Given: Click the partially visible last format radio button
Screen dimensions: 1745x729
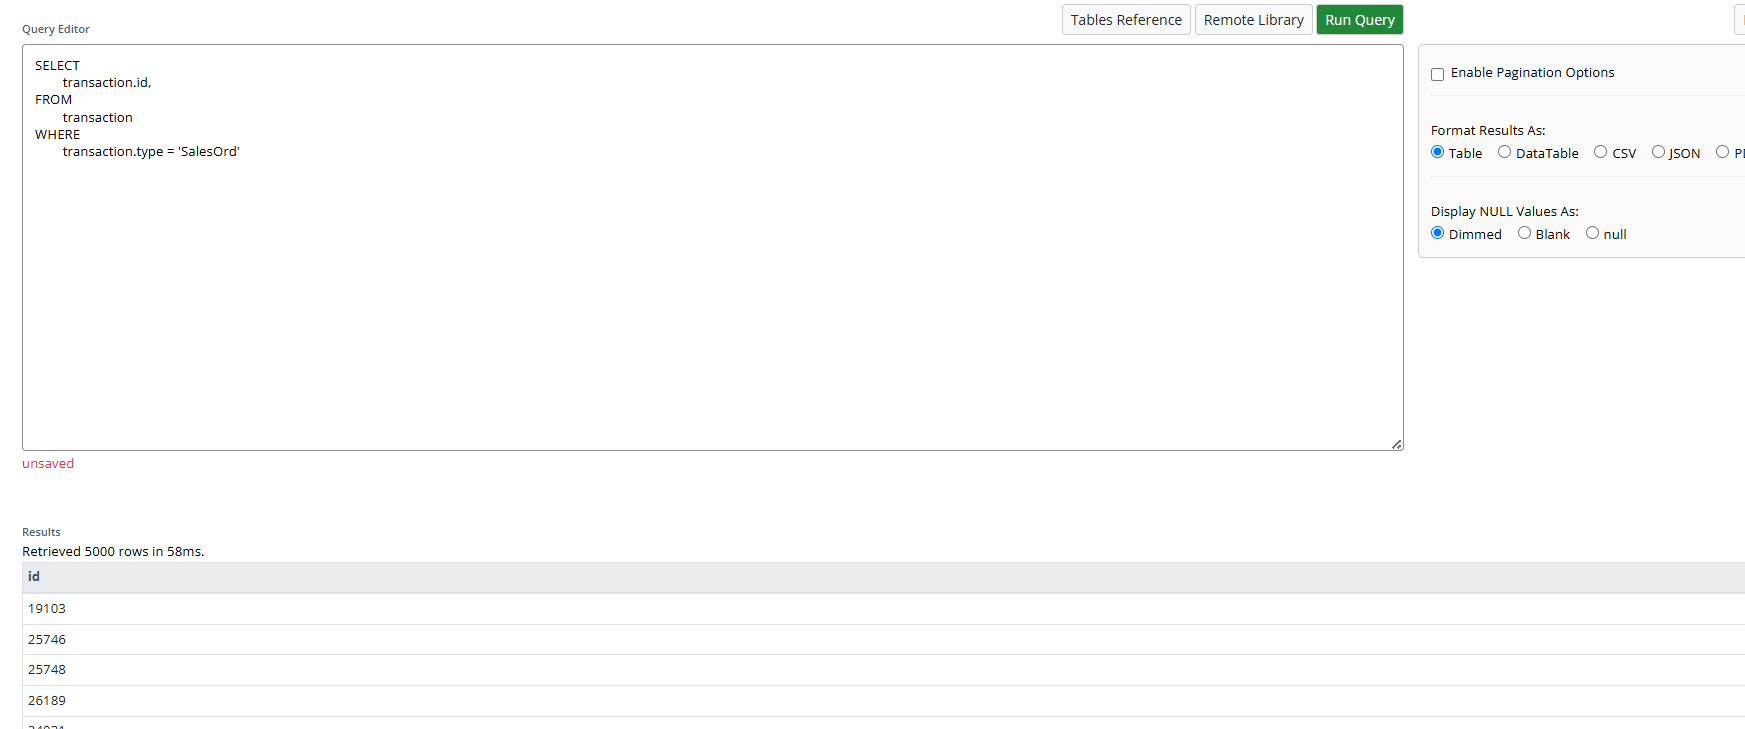Looking at the screenshot, I should pos(1722,152).
